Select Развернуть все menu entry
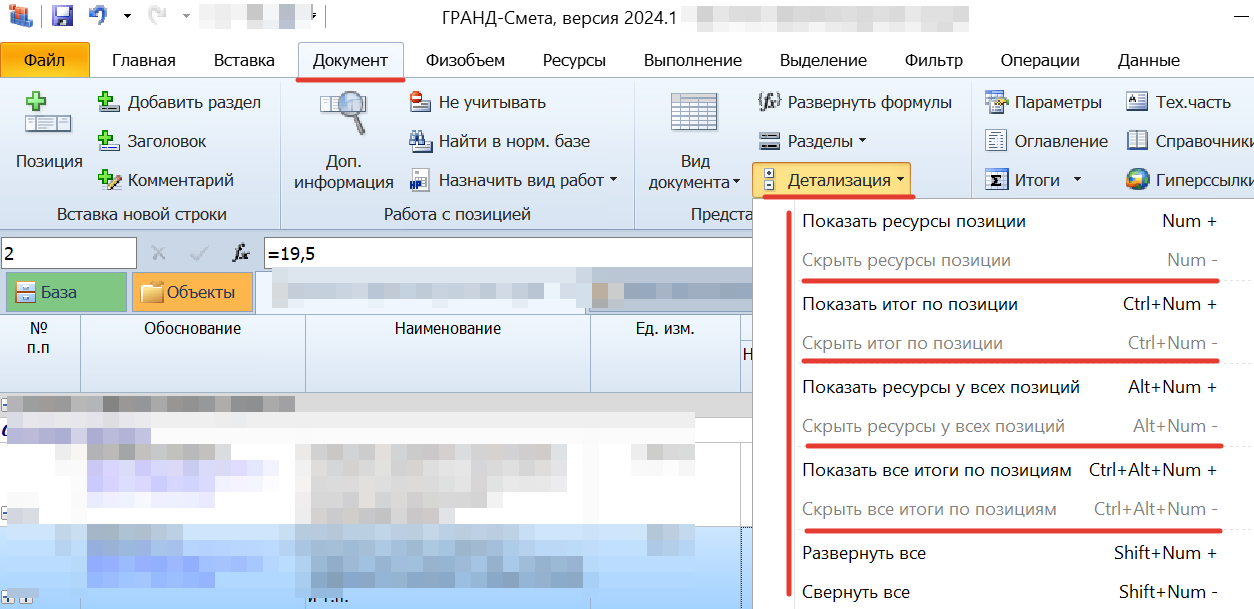Viewport: 1254px width, 609px height. point(1009,553)
